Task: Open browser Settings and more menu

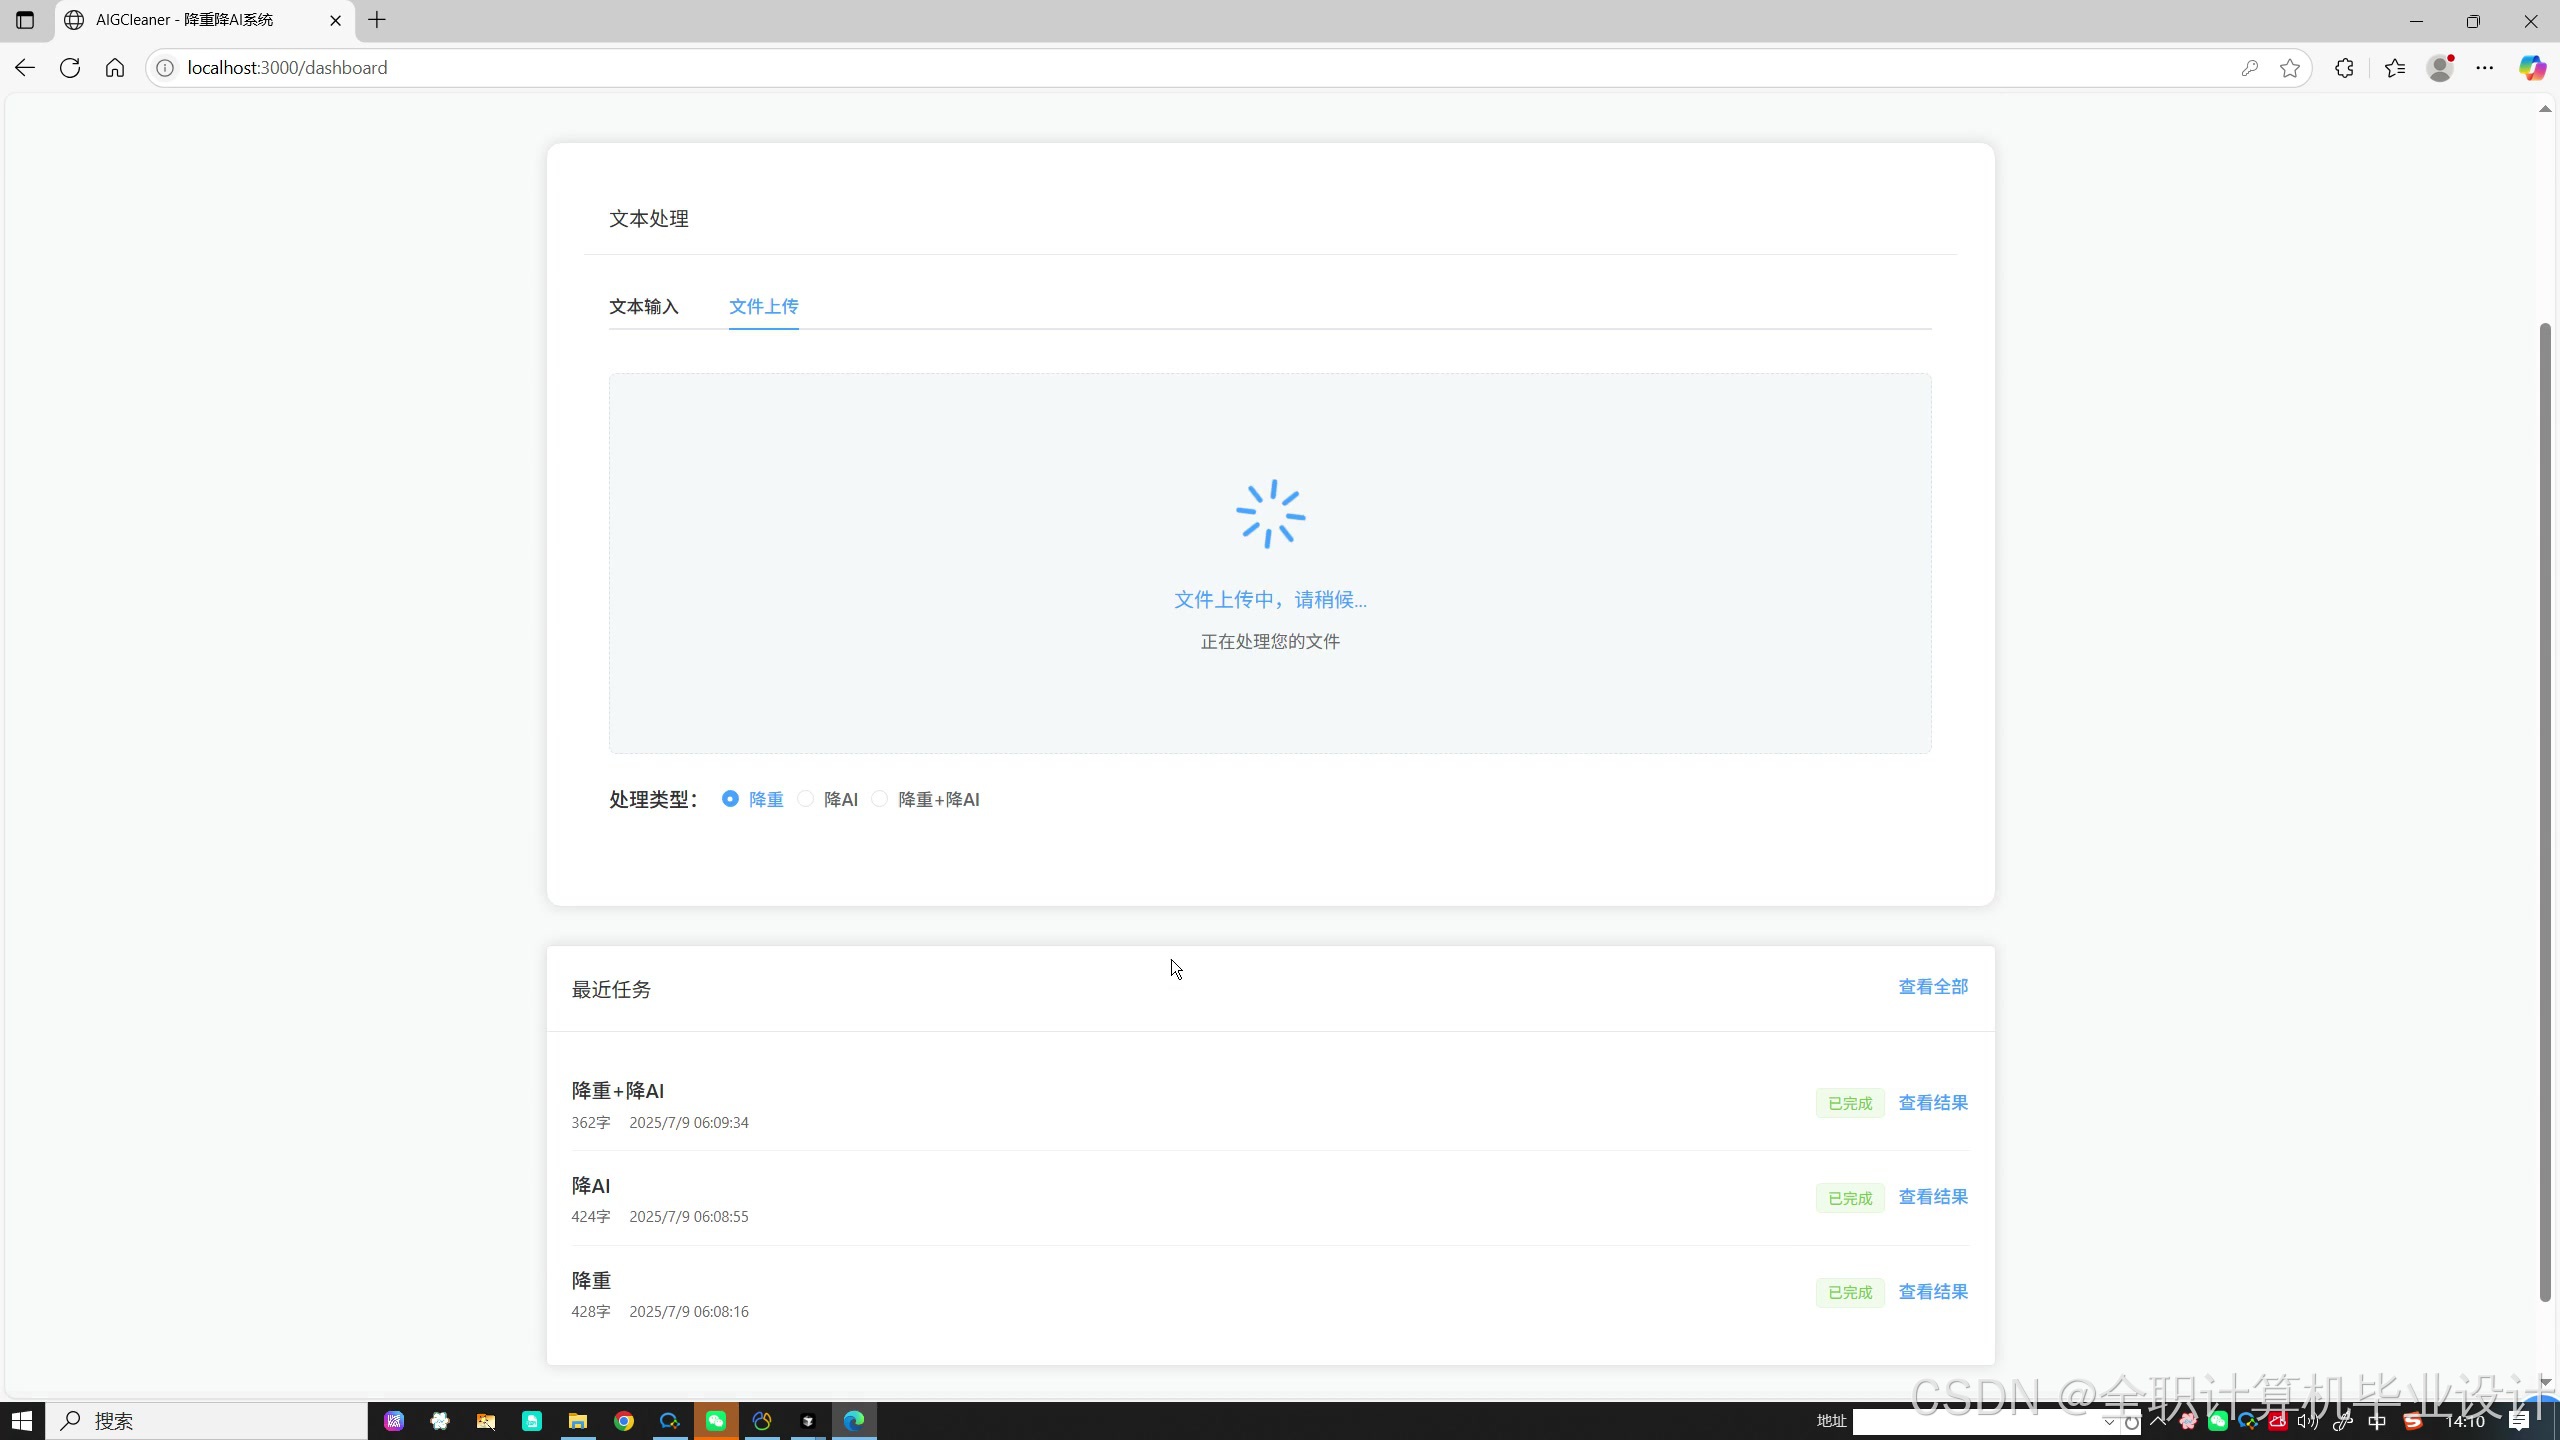Action: tap(2485, 68)
